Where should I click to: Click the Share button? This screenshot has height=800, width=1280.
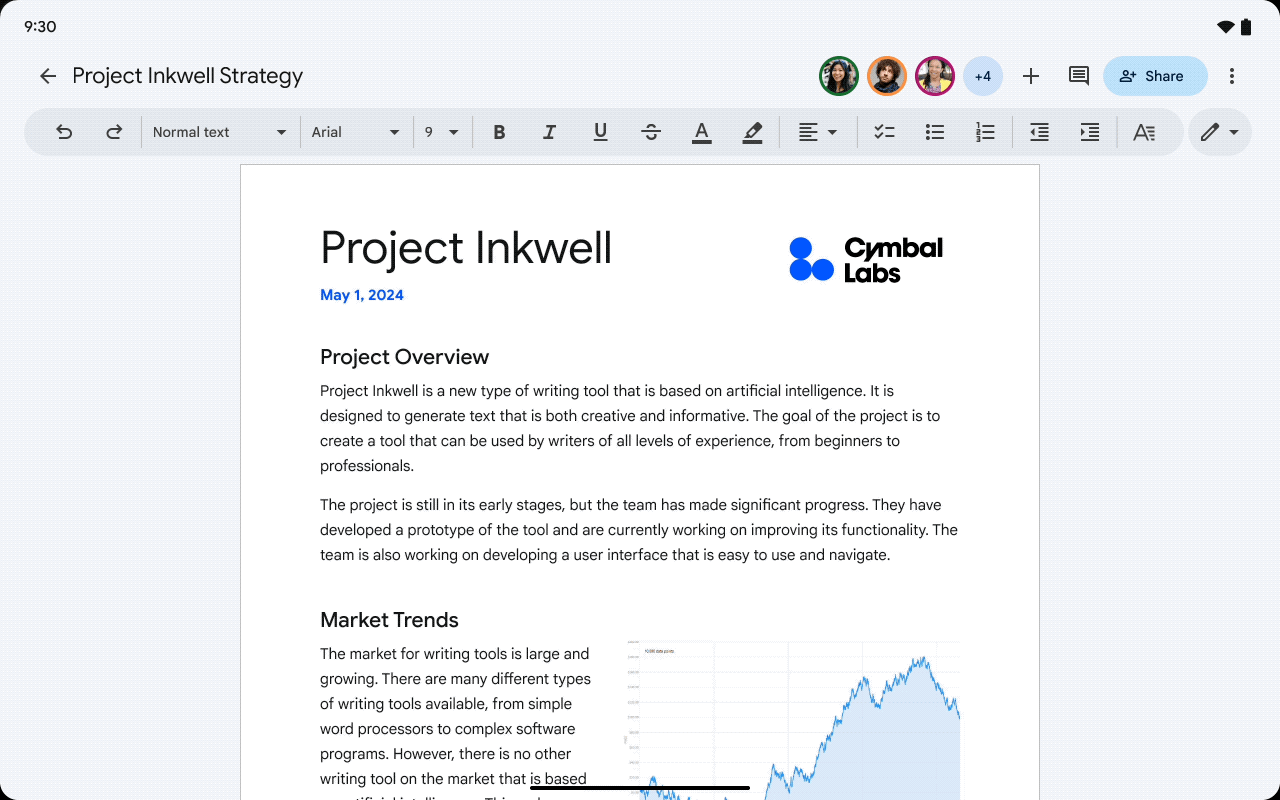[x=1155, y=76]
